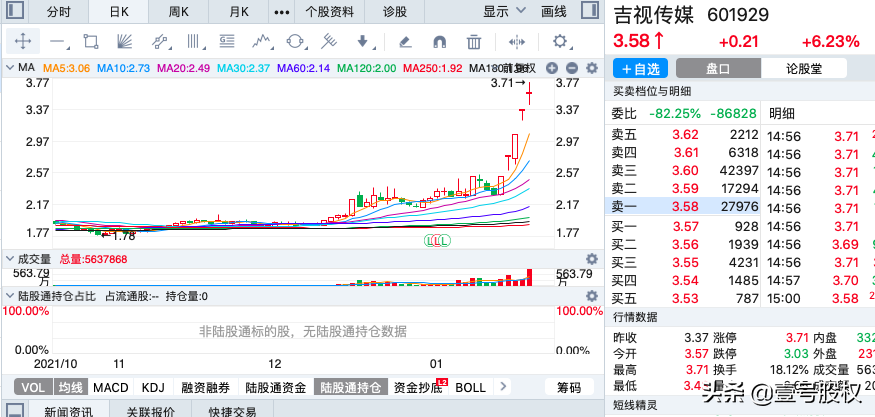Click the horizontal stretch chart icon
Image resolution: width=875 pixels, height=417 pixels.
pyautogui.click(x=517, y=41)
